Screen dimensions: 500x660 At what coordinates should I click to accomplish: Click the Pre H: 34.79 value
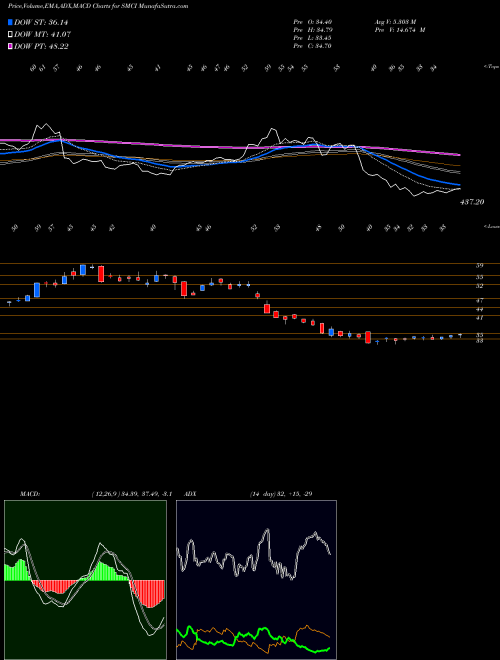313,30
